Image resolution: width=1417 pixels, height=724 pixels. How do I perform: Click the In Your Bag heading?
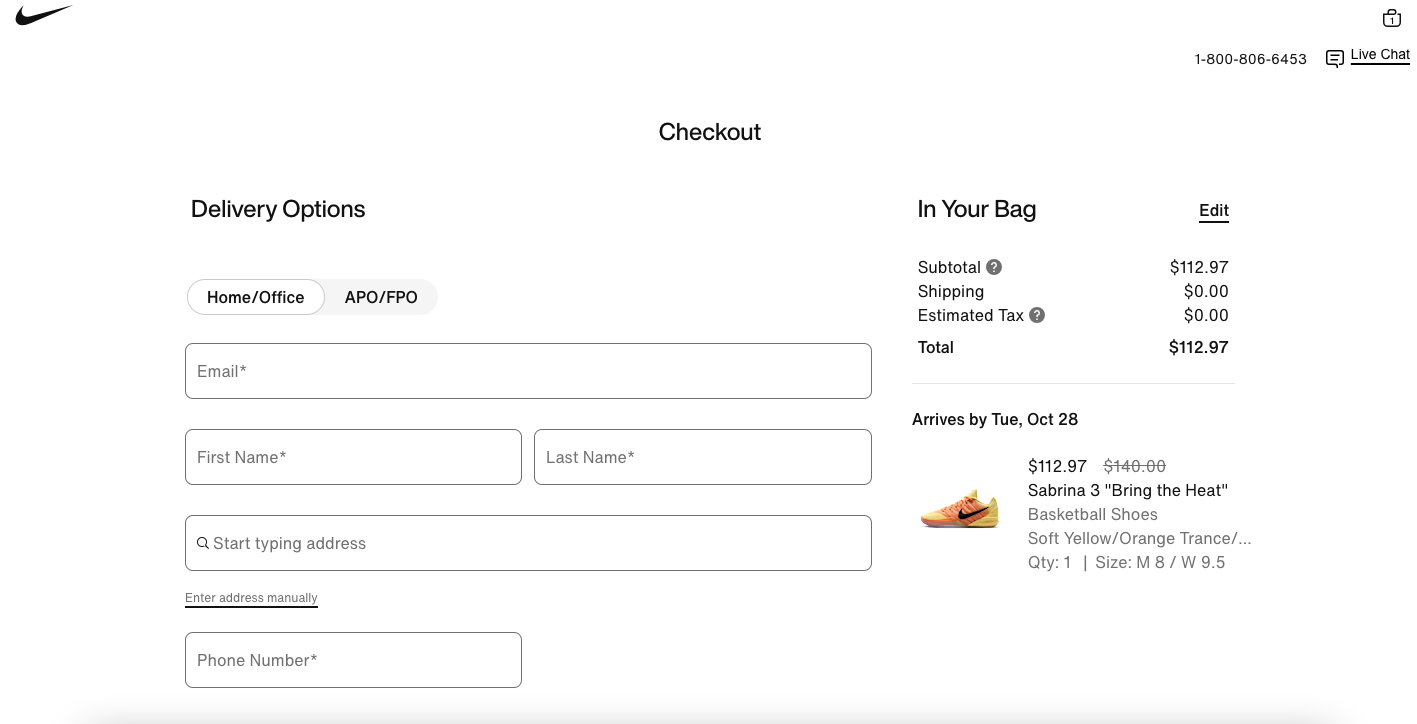point(977,209)
